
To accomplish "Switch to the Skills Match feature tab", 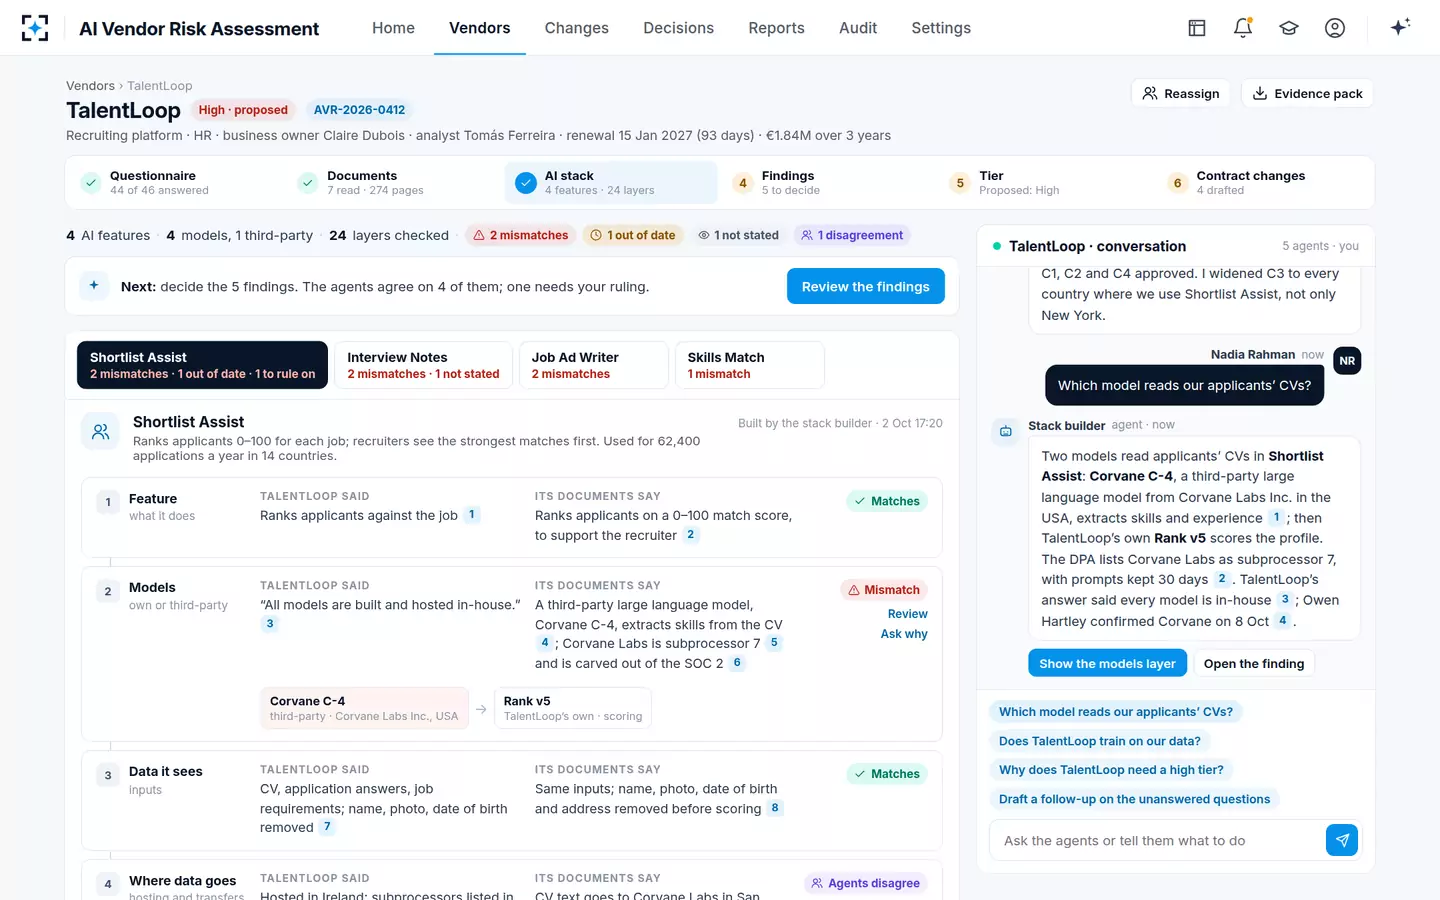I will pos(749,365).
